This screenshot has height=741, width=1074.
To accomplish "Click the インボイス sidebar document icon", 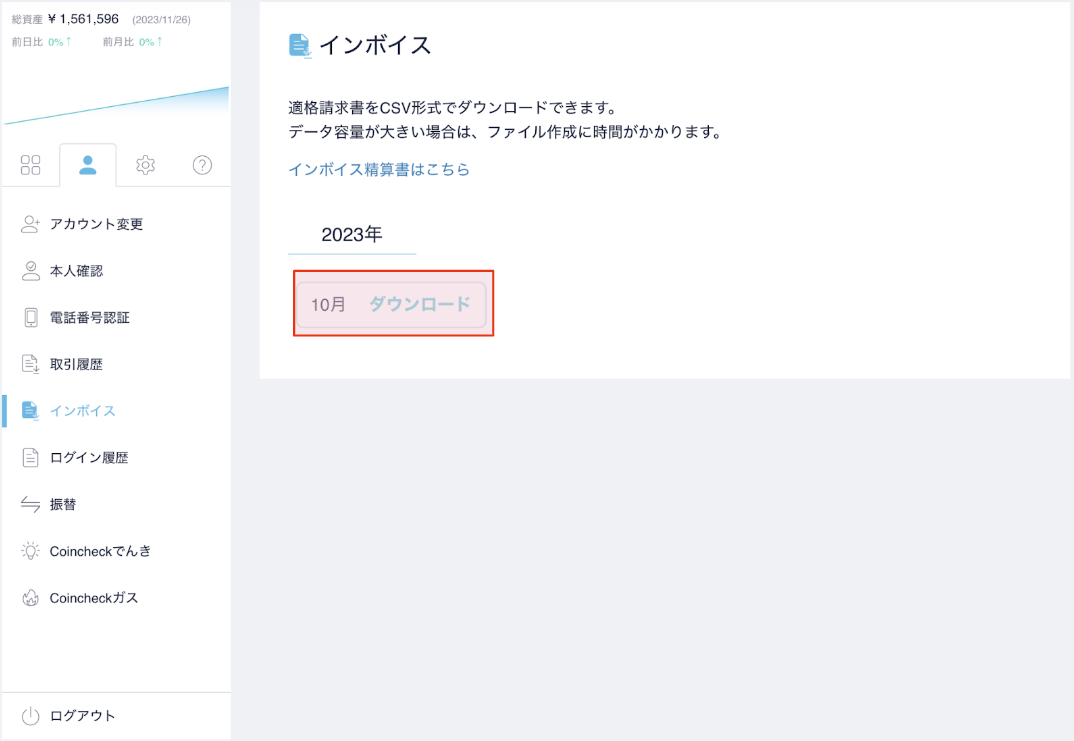I will (x=31, y=411).
